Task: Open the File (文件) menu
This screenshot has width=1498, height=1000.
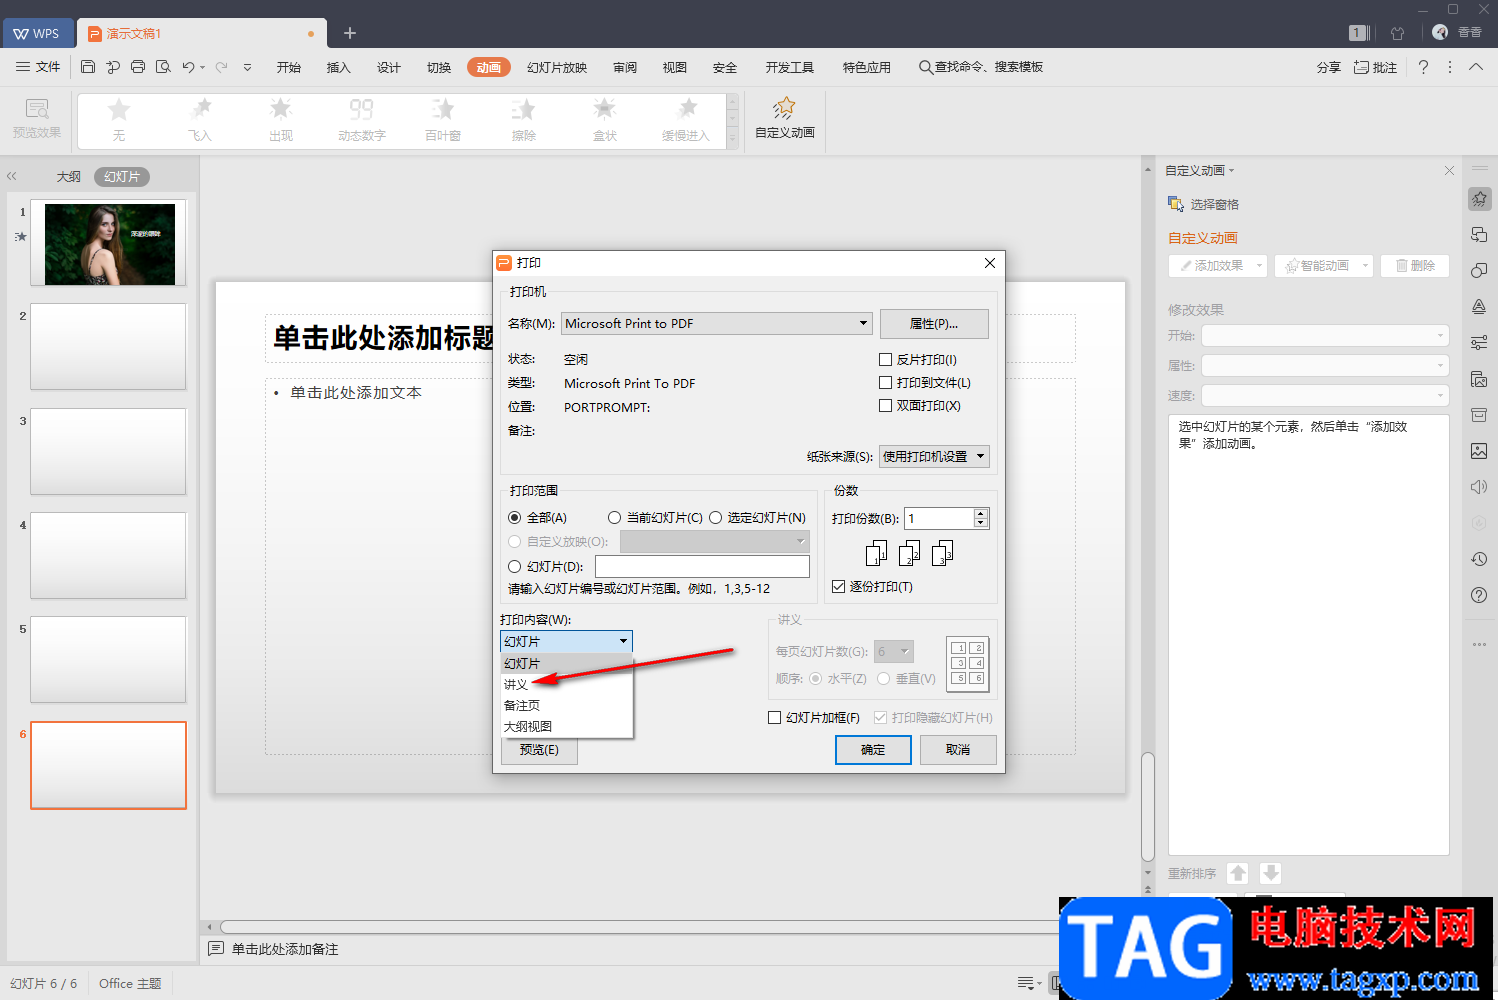Action: 38,67
